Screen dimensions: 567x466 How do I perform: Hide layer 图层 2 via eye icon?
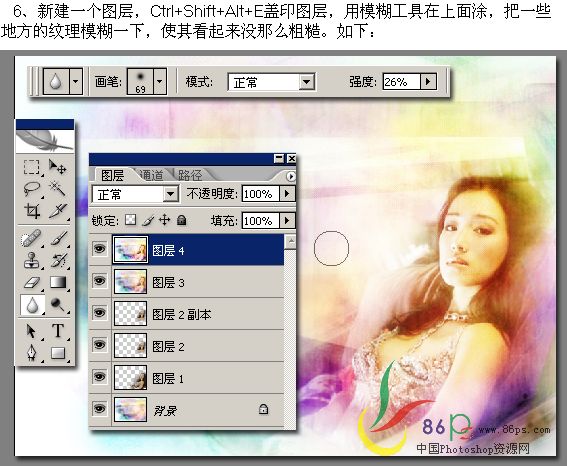click(x=99, y=345)
